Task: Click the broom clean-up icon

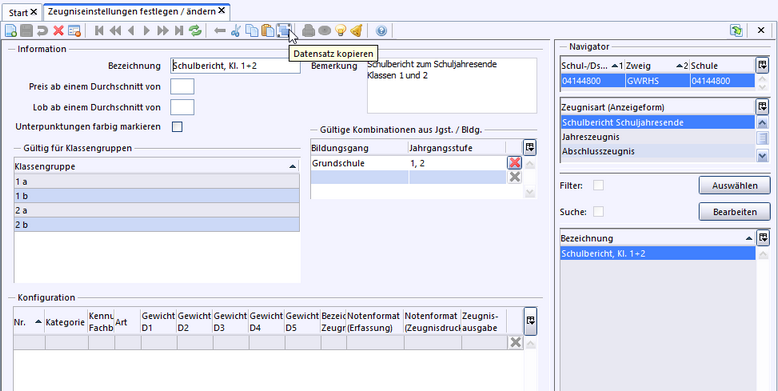Action: click(x=356, y=31)
